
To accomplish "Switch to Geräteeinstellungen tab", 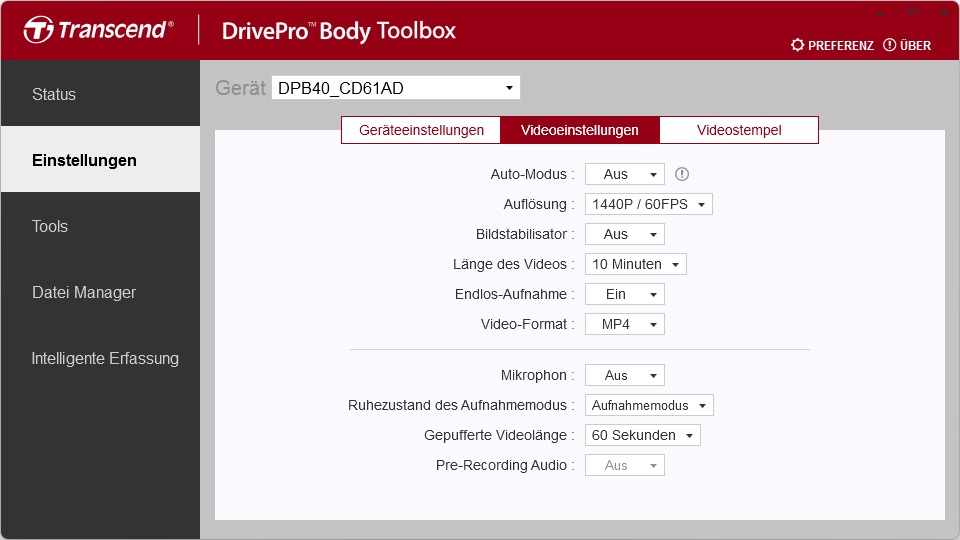I will coord(421,130).
